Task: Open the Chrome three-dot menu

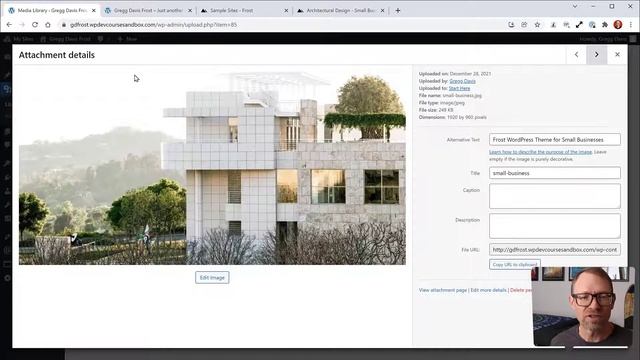Action: (631, 25)
